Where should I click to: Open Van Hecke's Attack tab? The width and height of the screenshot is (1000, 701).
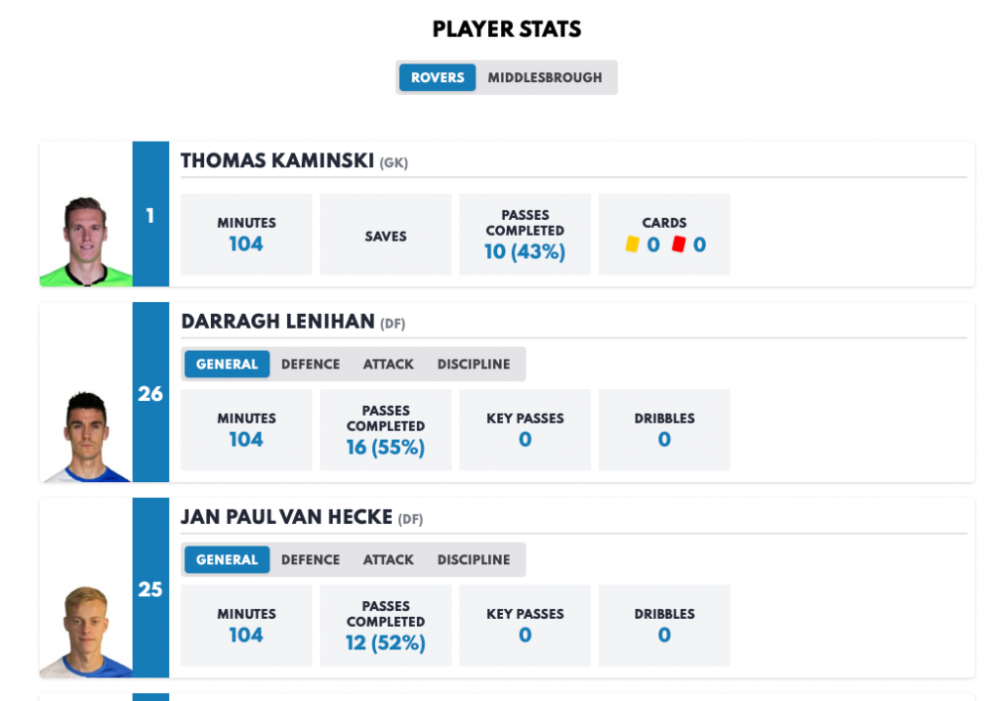point(388,560)
